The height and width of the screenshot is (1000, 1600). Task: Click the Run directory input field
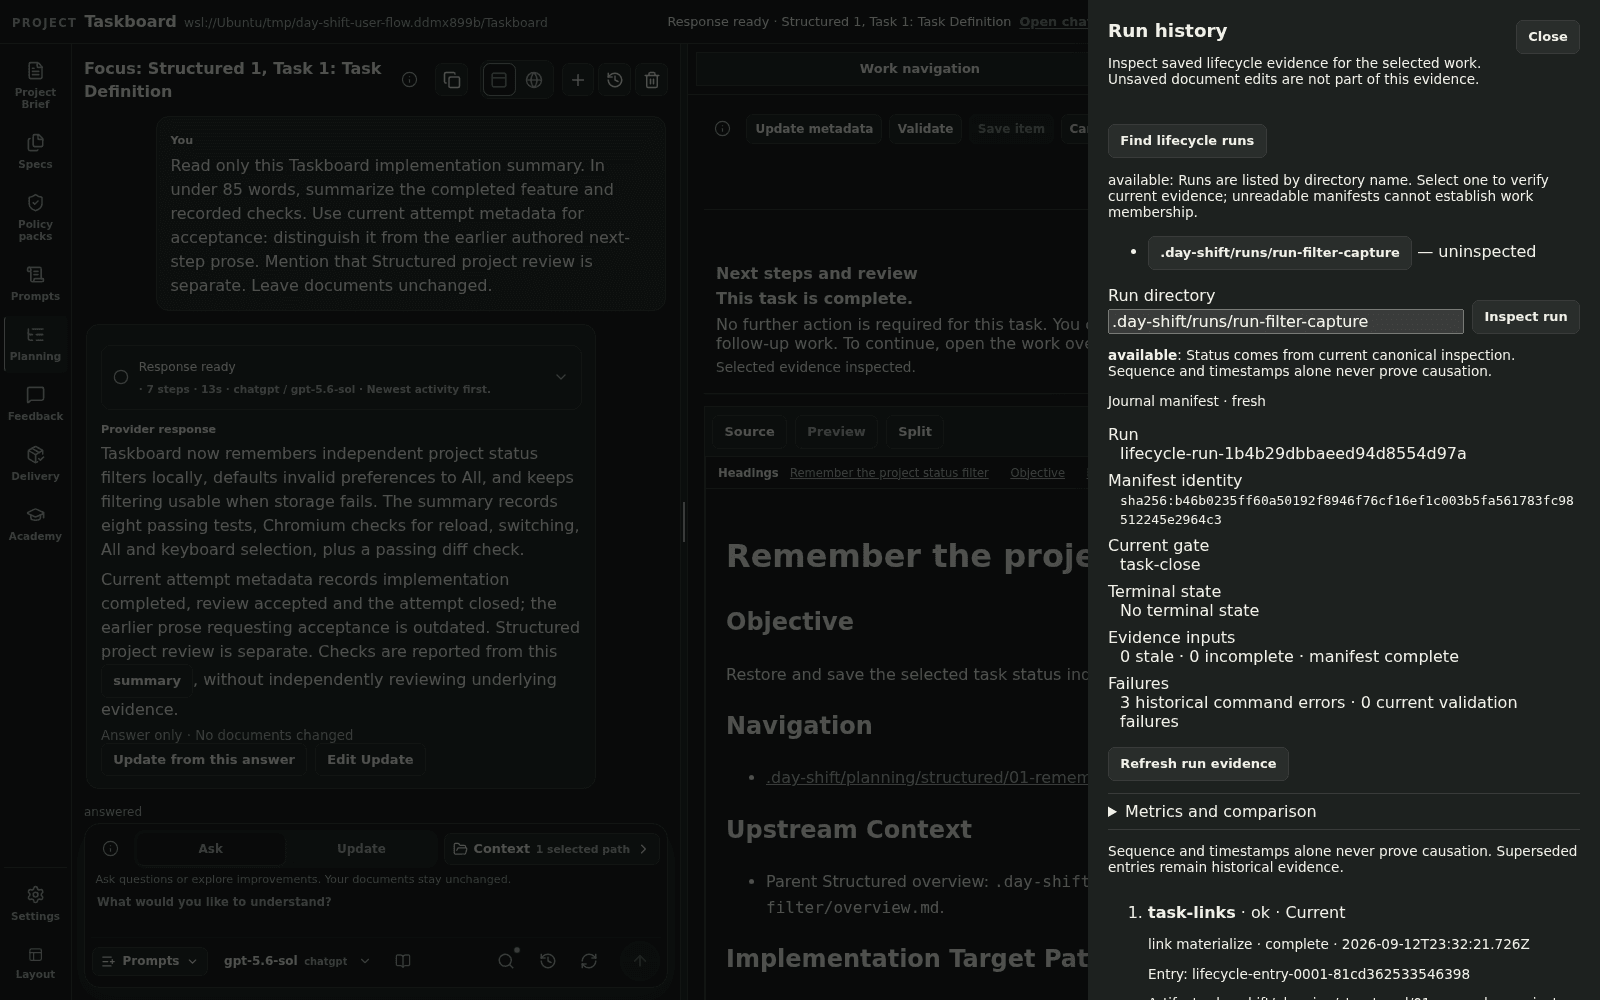(x=1286, y=321)
